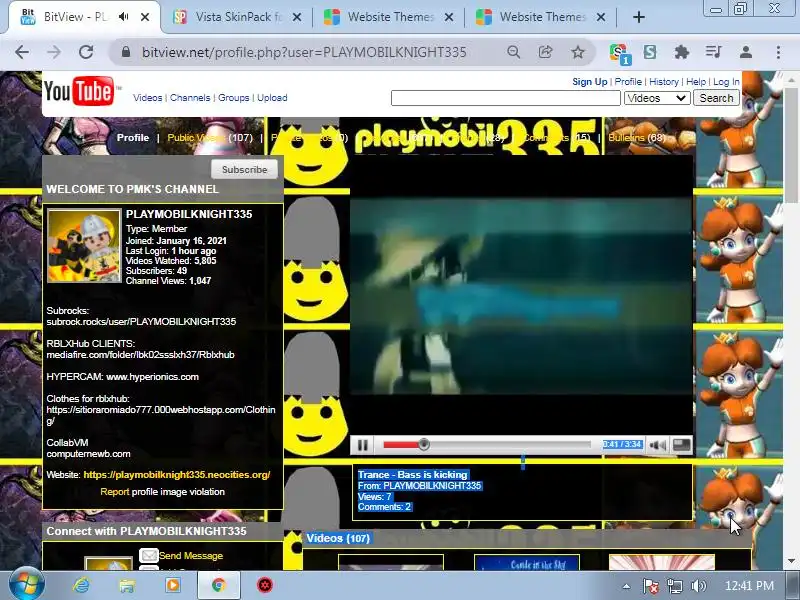Toggle fullscreen on the video player
Viewport: 800px width, 600px height.
click(x=682, y=445)
